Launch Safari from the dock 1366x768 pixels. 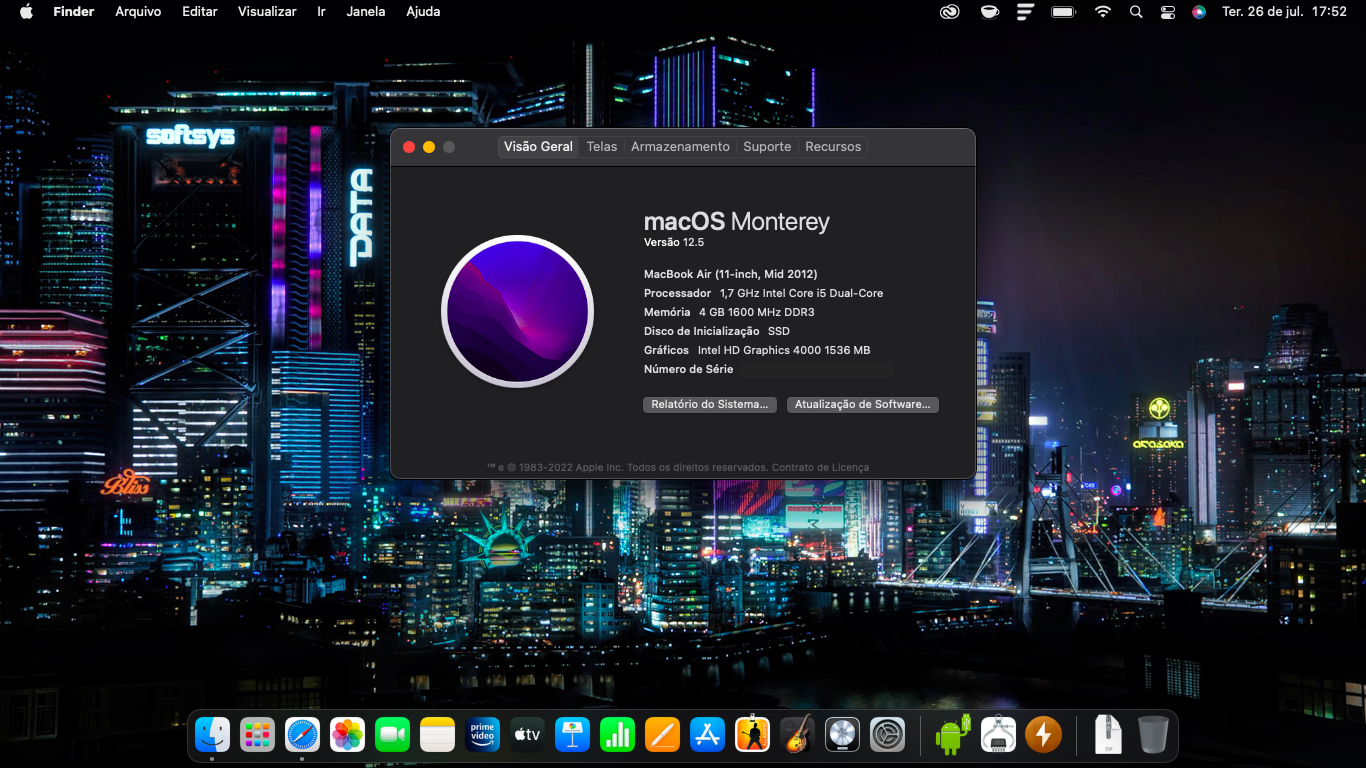click(x=302, y=735)
